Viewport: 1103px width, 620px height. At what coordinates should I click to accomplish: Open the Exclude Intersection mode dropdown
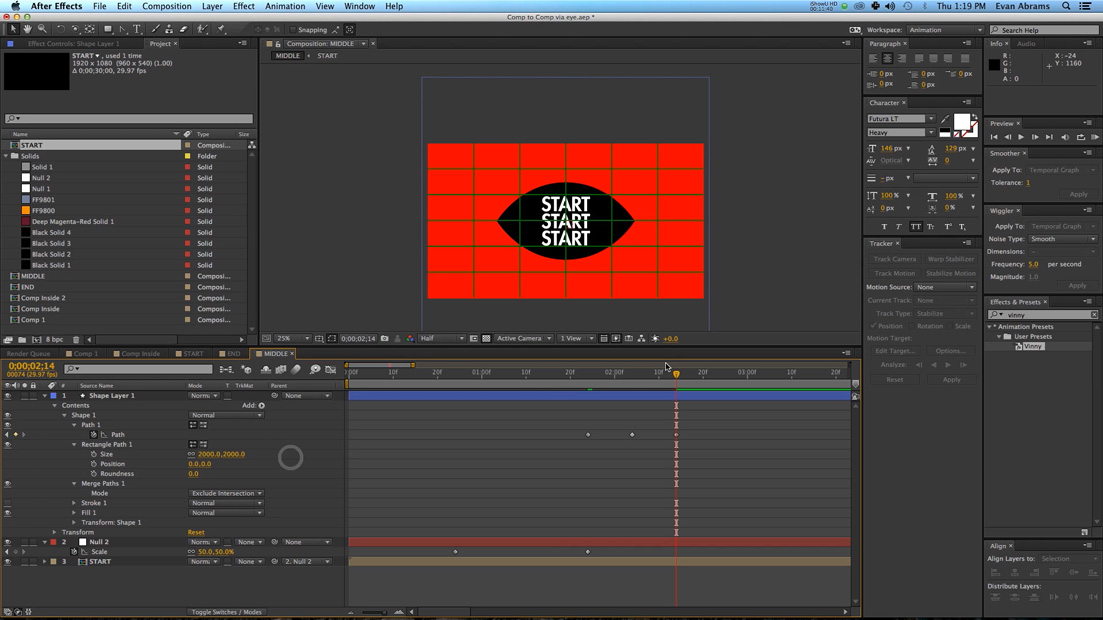(226, 493)
